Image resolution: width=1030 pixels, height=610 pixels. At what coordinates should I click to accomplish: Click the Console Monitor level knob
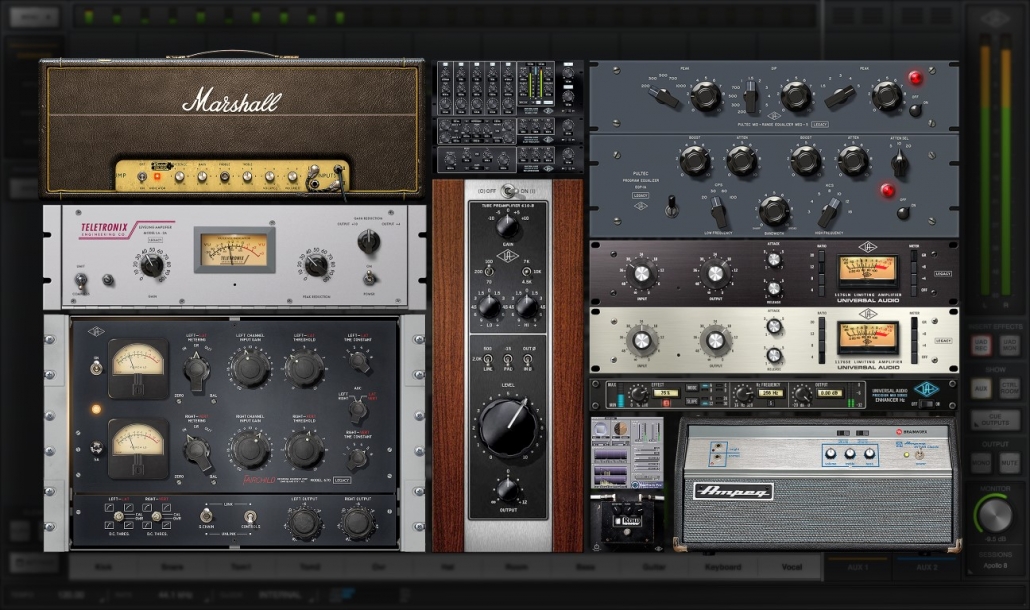pos(995,515)
